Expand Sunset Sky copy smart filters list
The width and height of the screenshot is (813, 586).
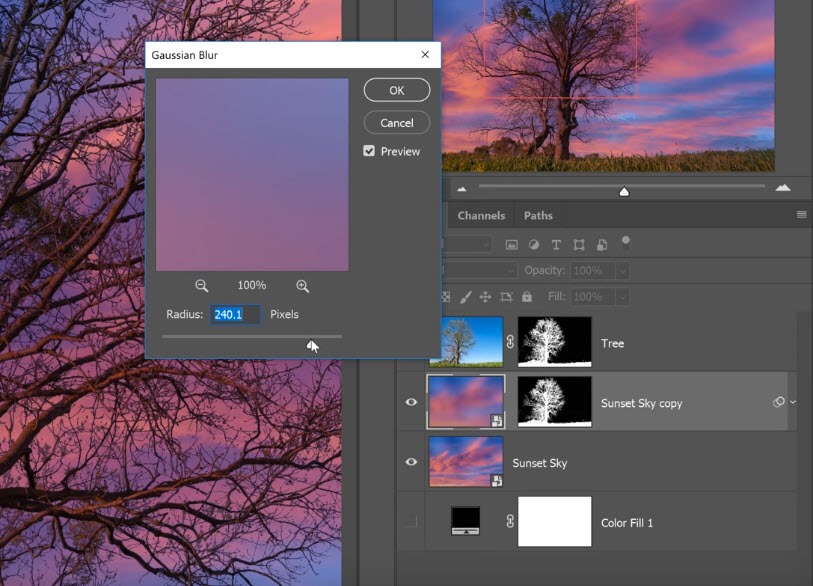point(793,403)
